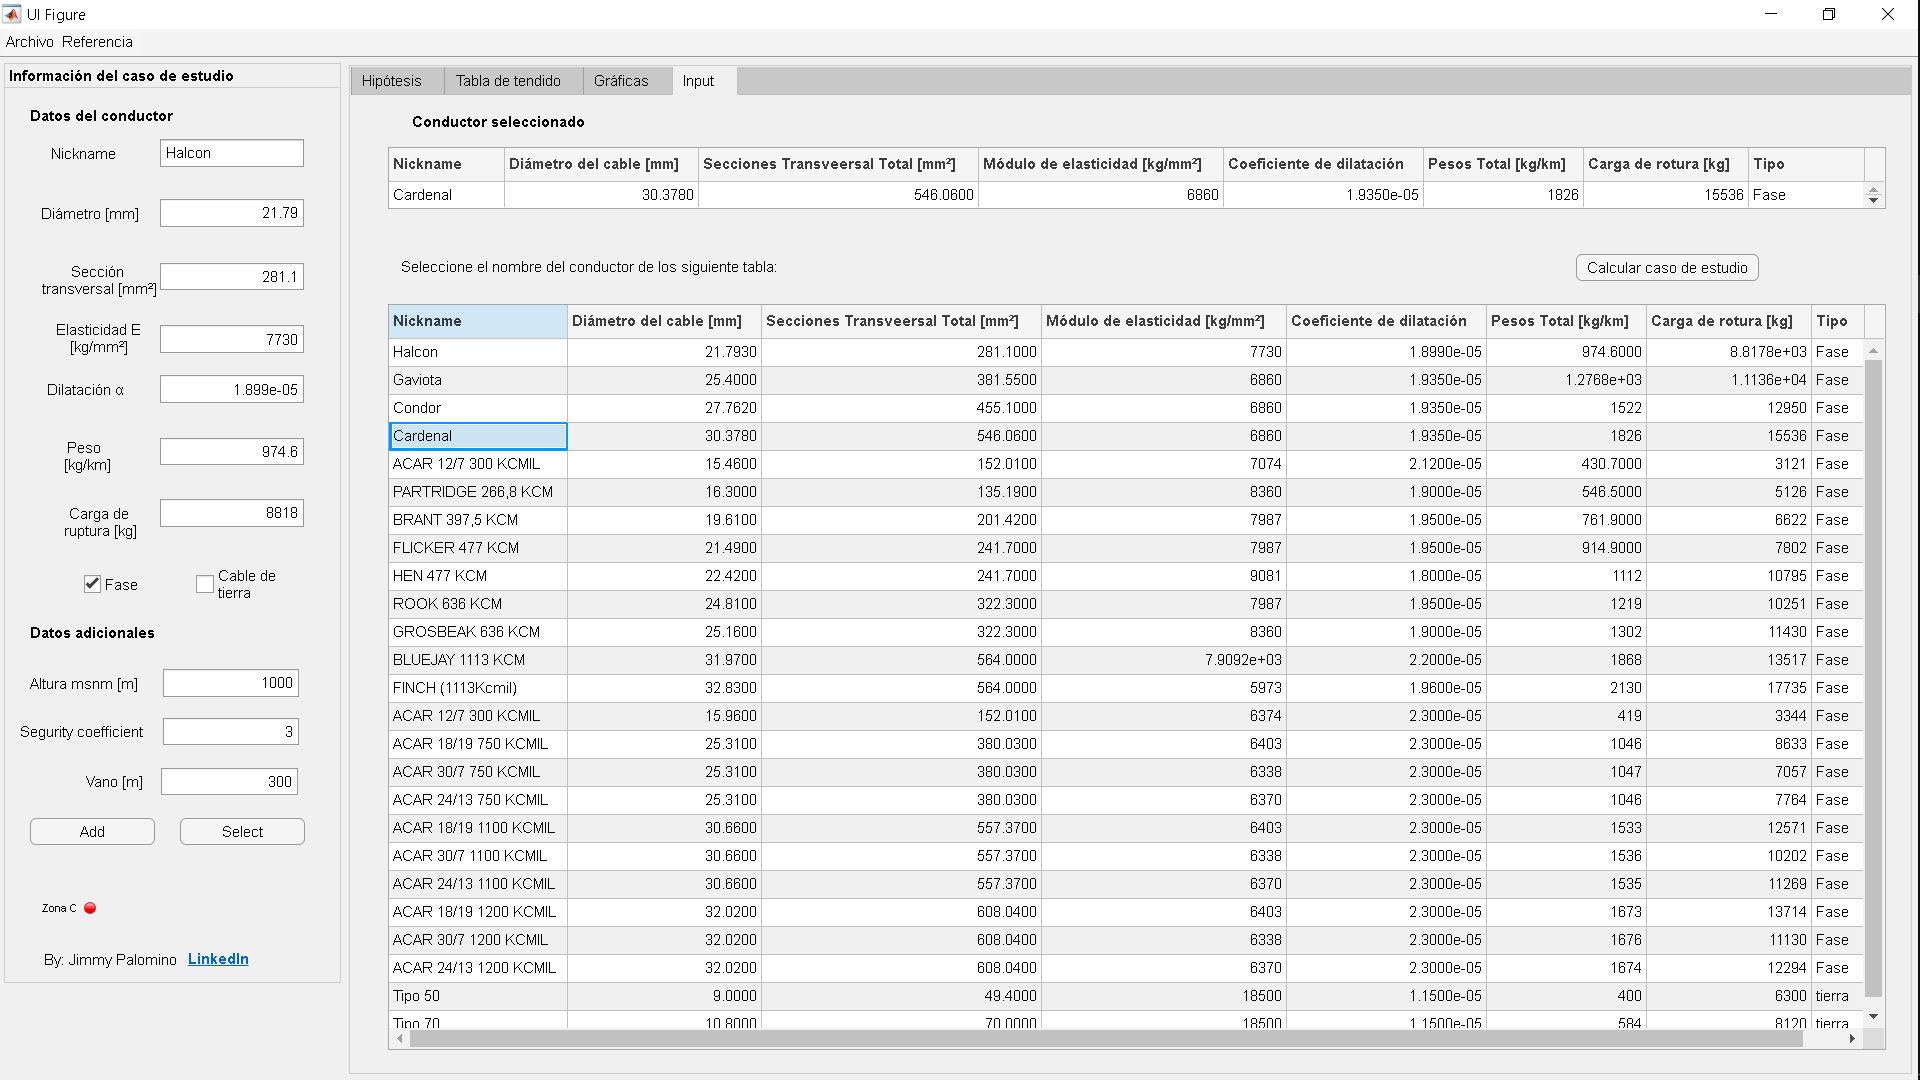Enable the Fase checkbox

pyautogui.click(x=91, y=584)
